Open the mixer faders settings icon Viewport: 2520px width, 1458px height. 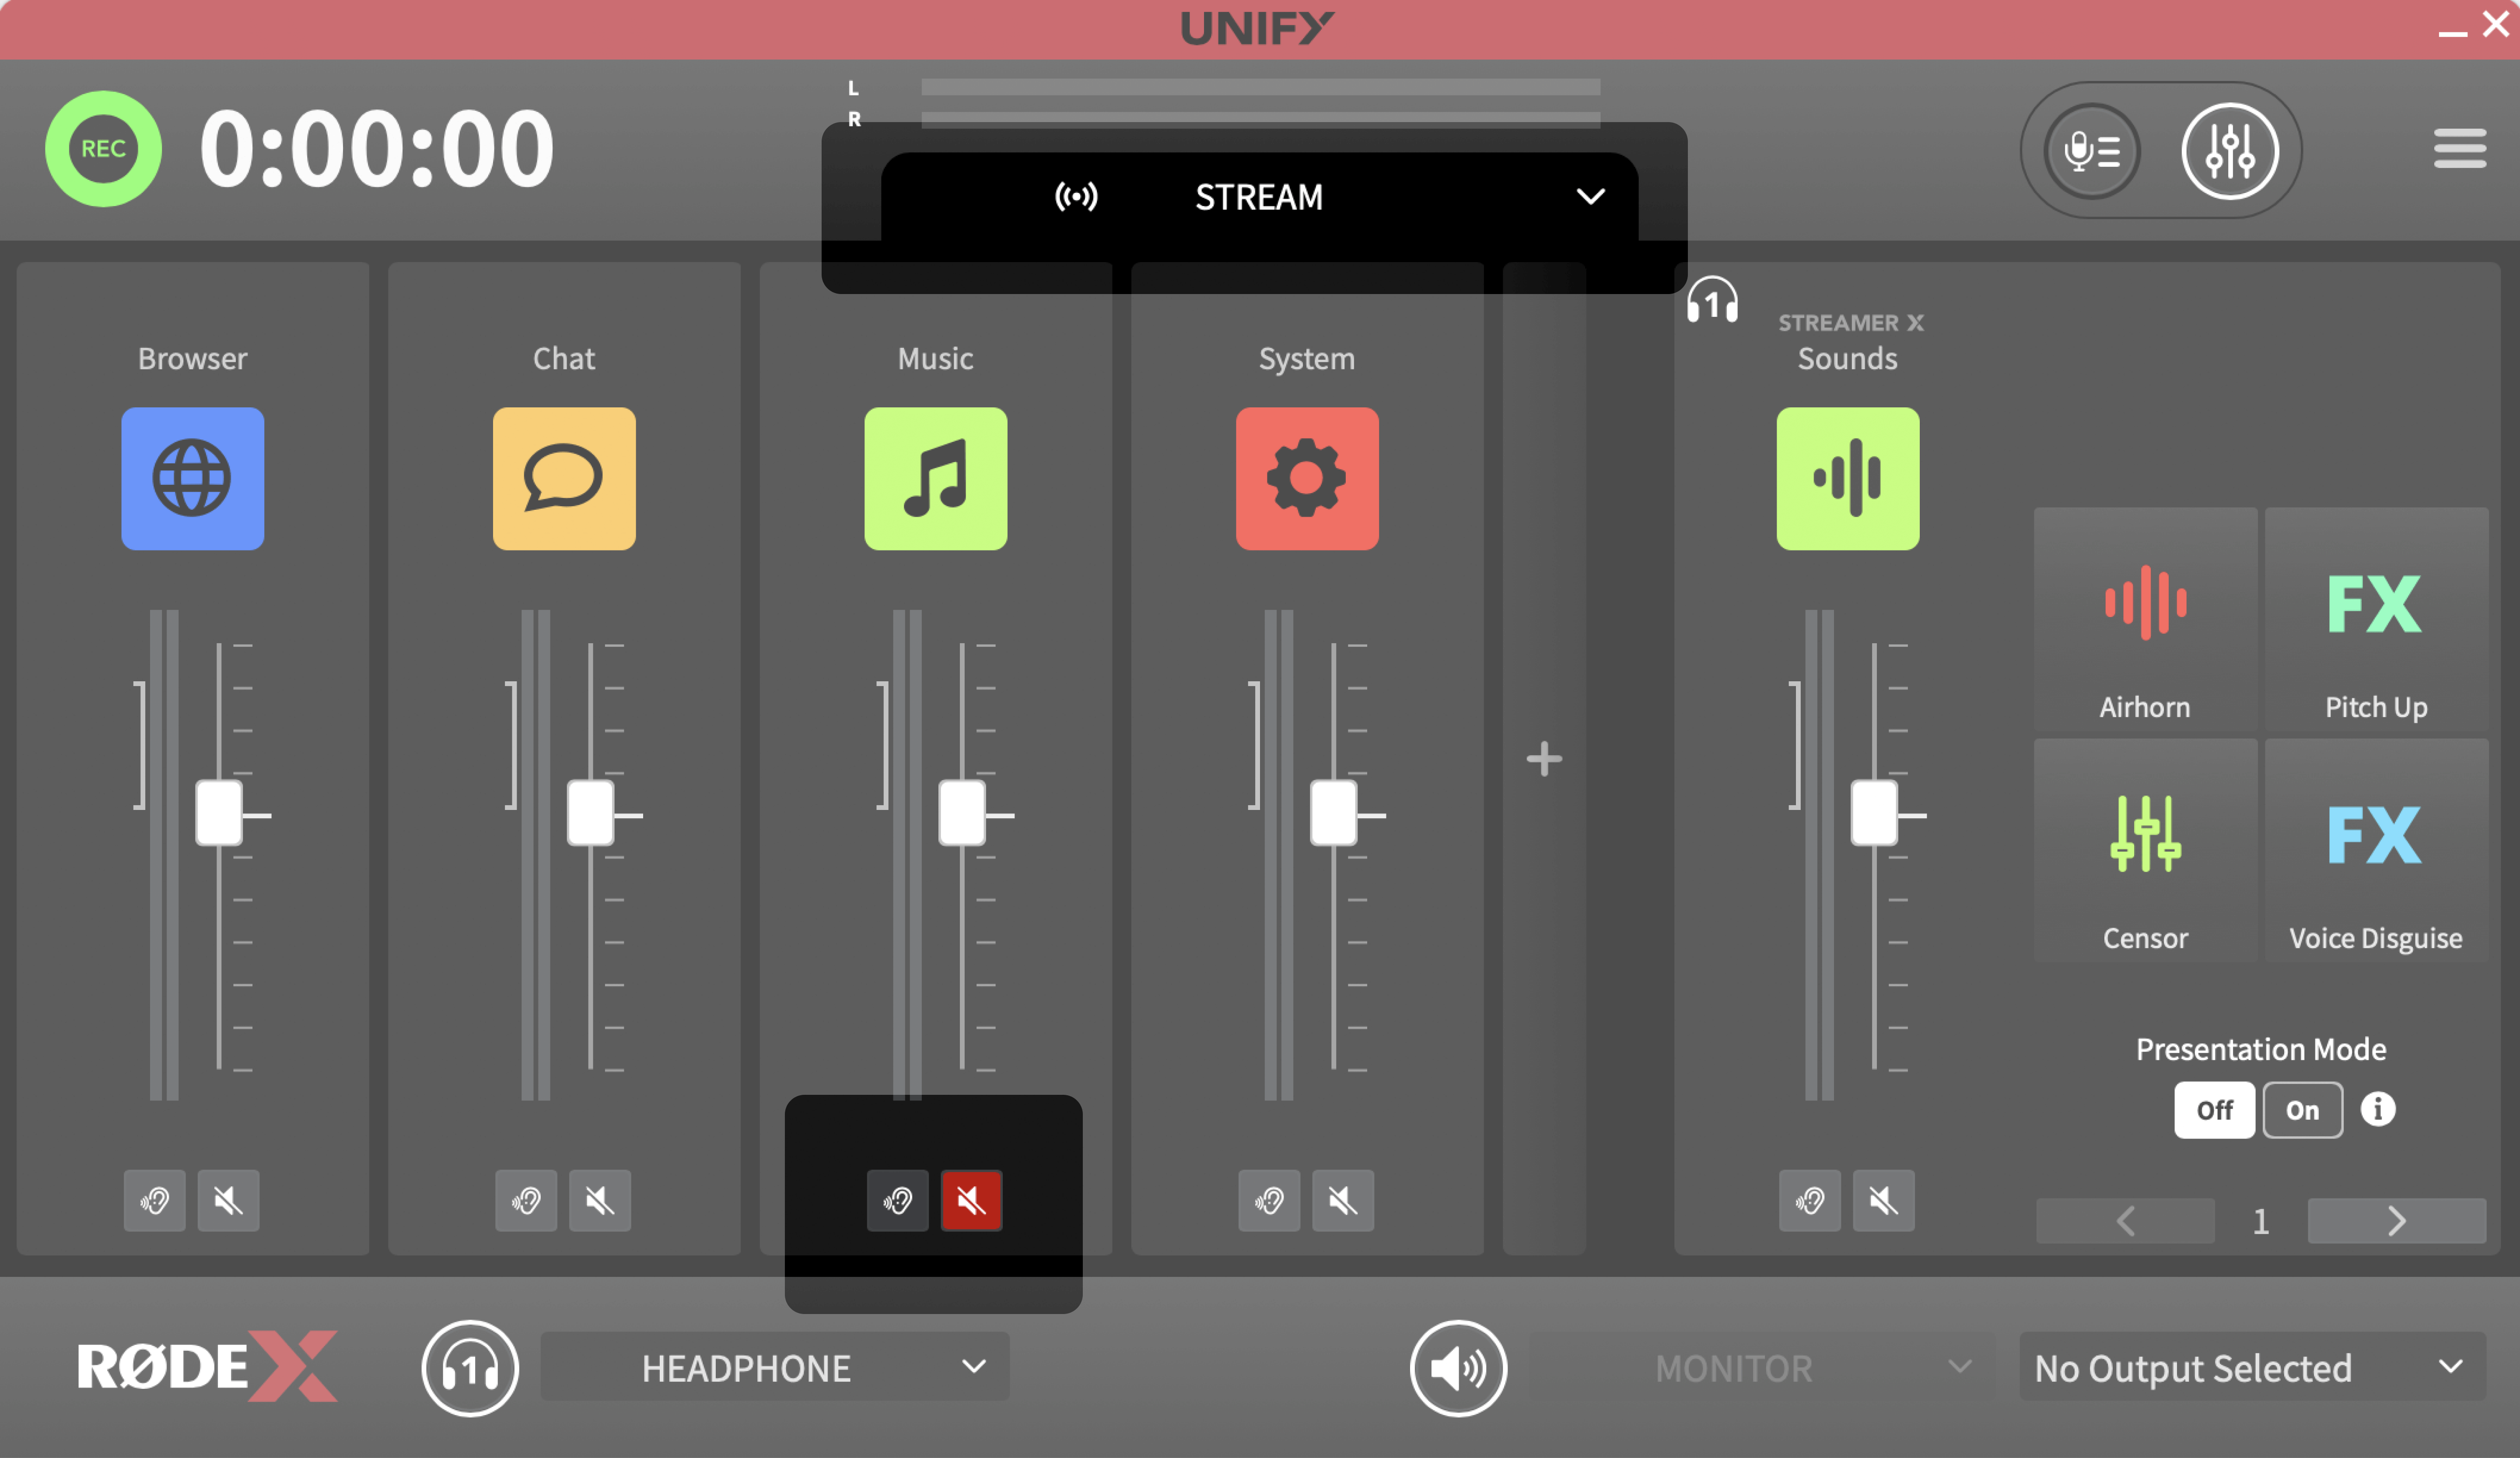click(x=2230, y=151)
